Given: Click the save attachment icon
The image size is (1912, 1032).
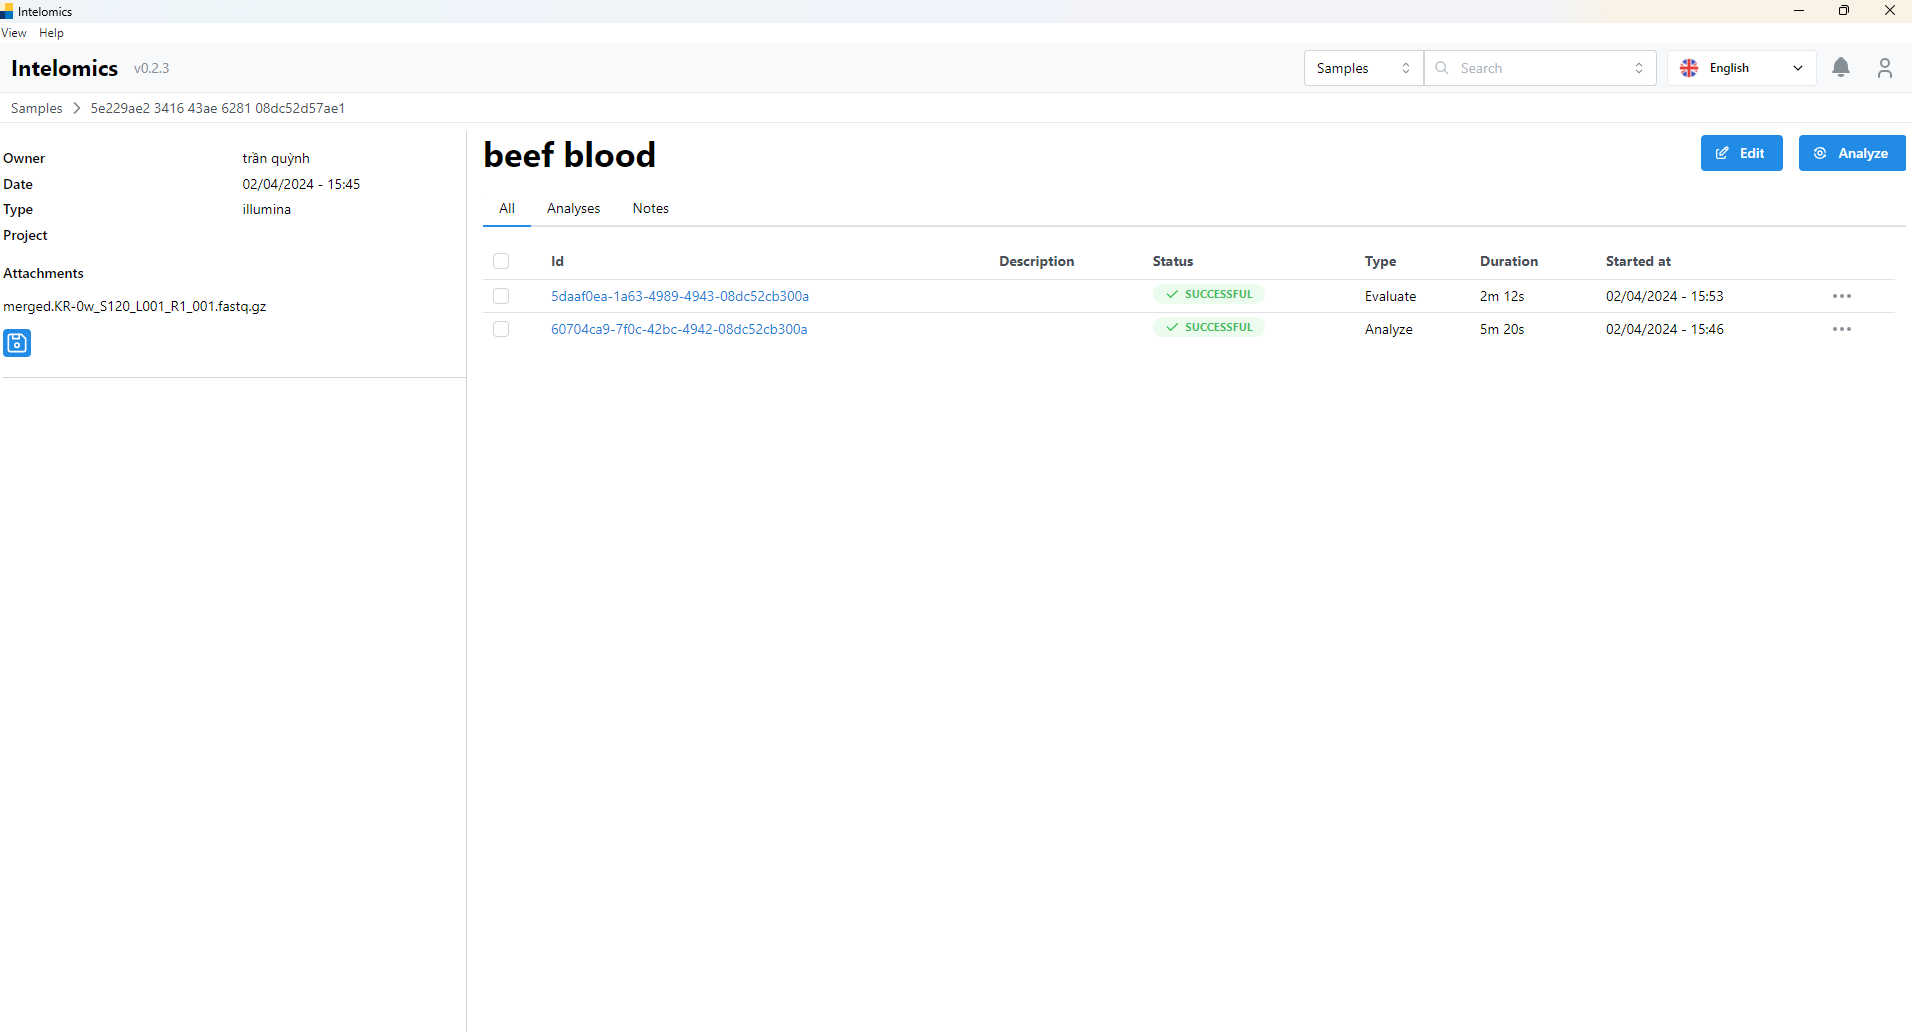Looking at the screenshot, I should (x=17, y=343).
